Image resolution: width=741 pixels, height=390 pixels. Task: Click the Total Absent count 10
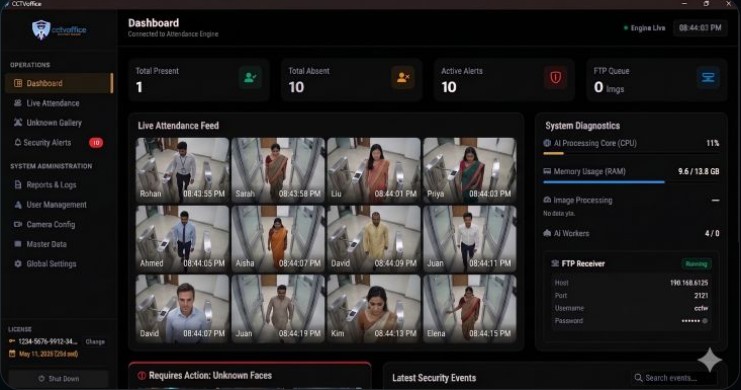click(296, 87)
